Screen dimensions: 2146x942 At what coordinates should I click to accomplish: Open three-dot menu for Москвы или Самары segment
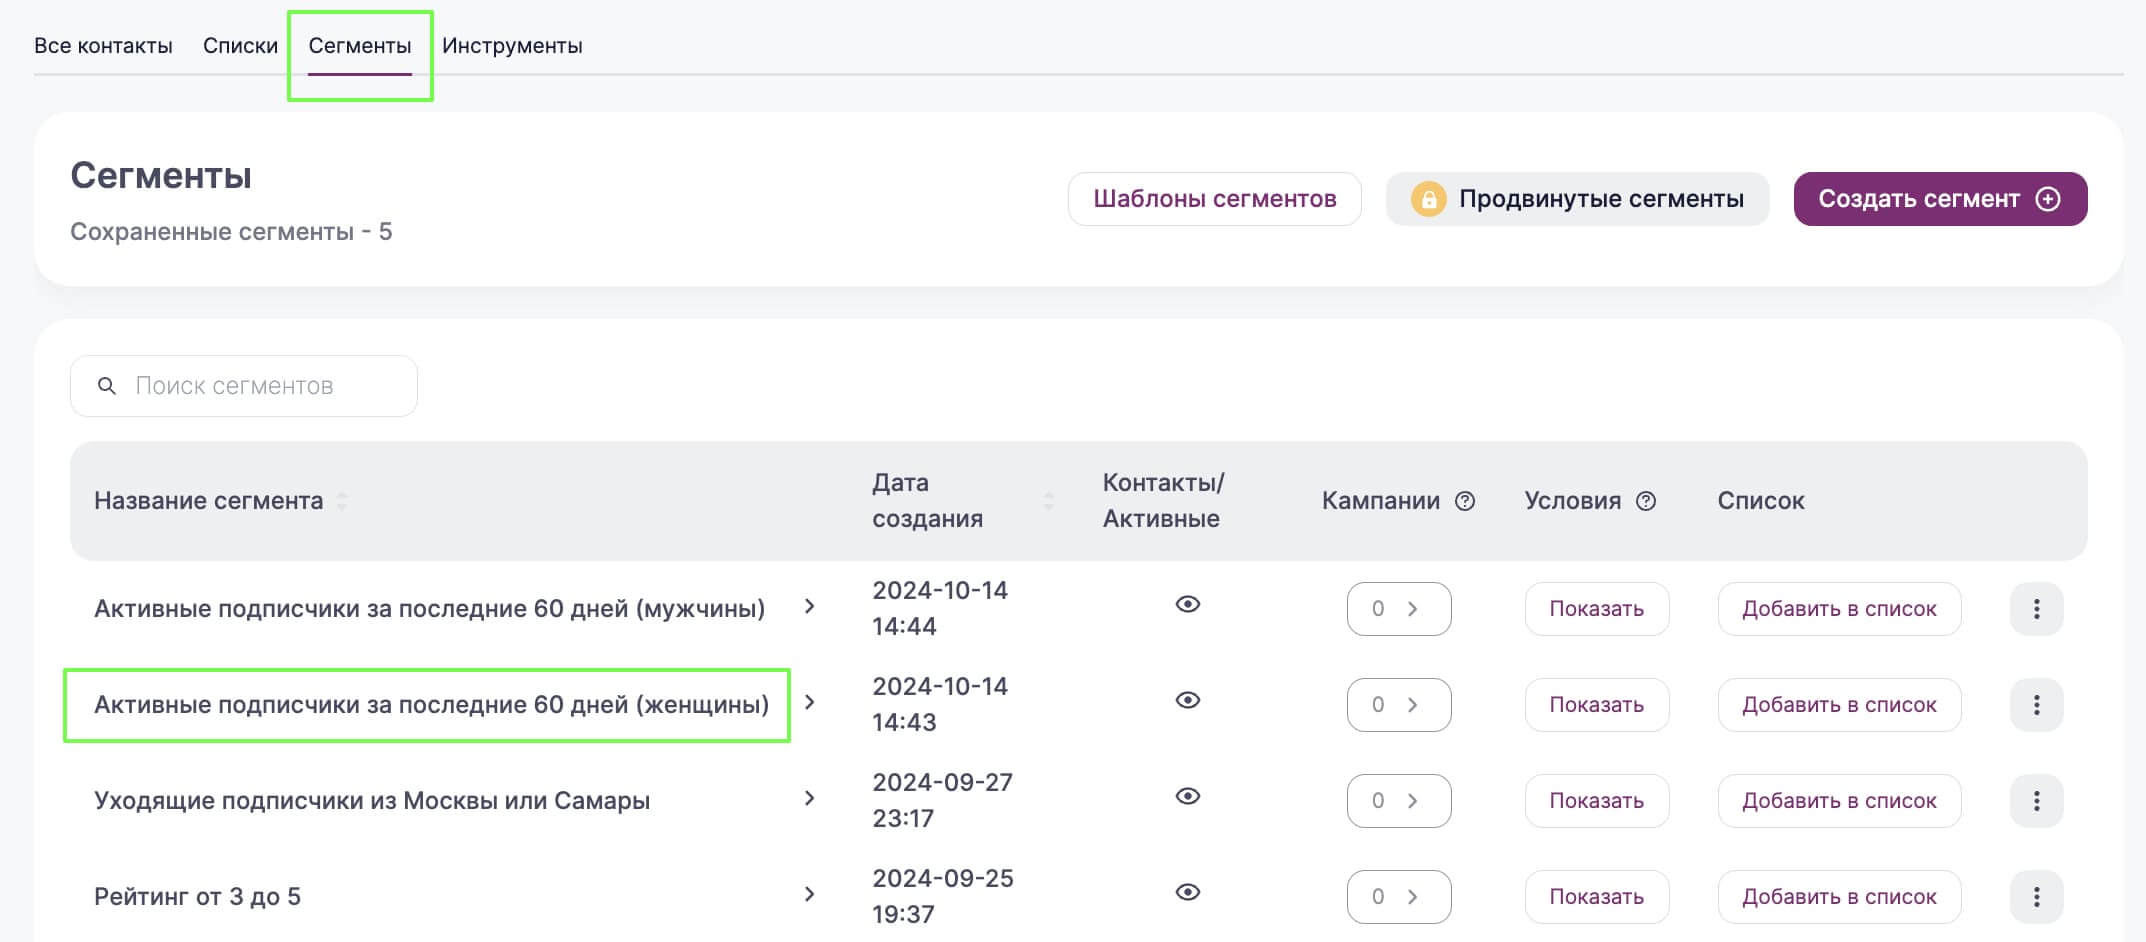(2037, 801)
